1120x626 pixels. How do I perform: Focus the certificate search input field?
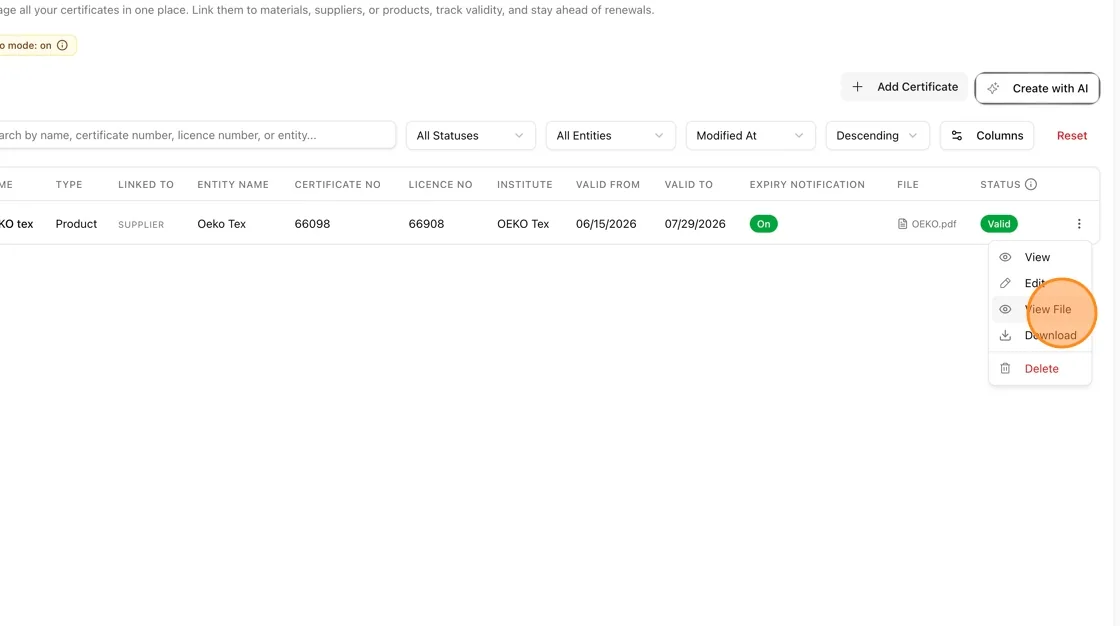click(196, 135)
